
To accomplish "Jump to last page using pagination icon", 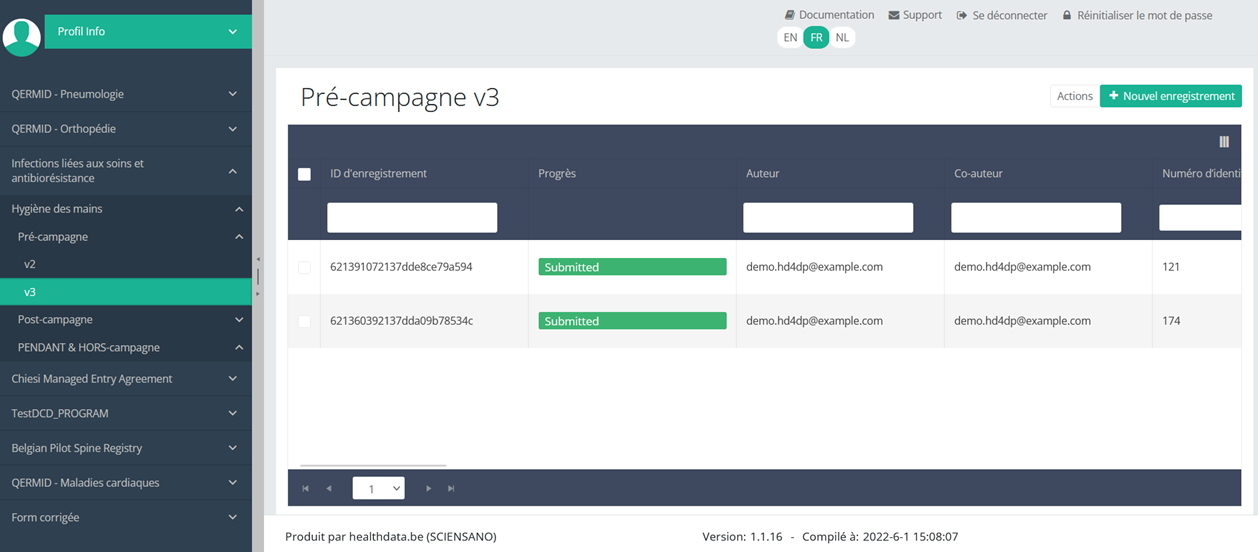I will (x=452, y=489).
